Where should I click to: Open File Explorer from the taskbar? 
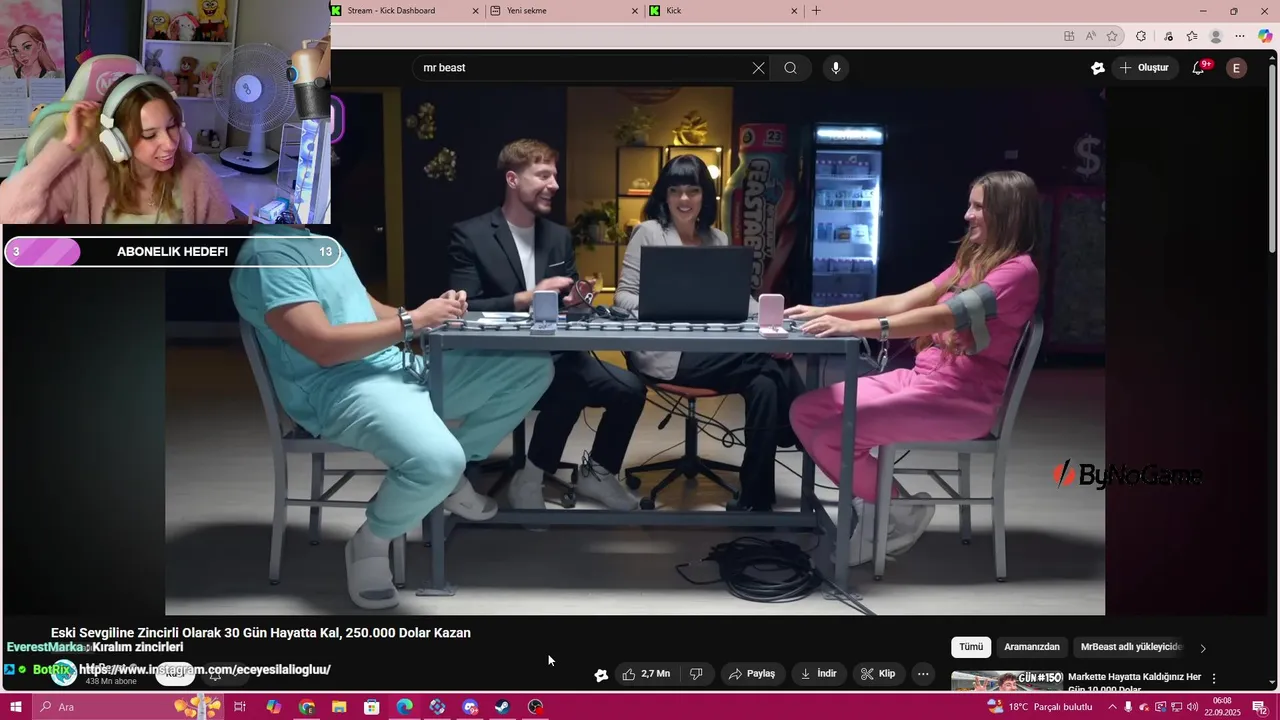(x=339, y=707)
